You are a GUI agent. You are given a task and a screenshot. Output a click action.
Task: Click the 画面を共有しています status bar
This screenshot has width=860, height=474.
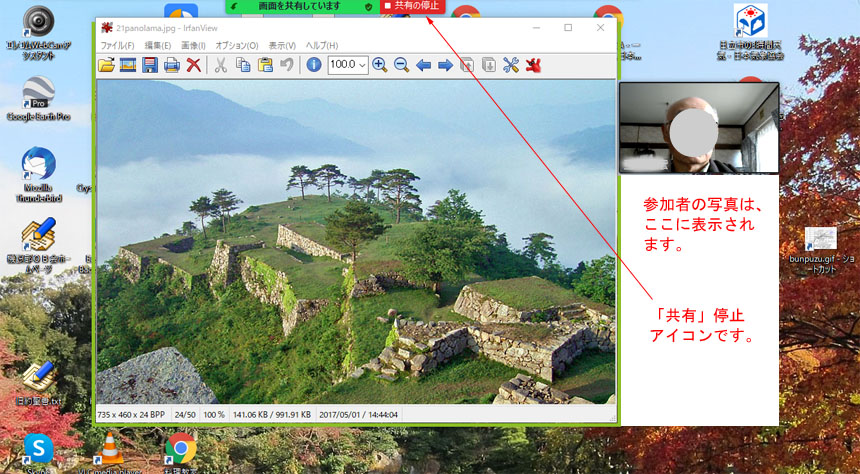(302, 7)
